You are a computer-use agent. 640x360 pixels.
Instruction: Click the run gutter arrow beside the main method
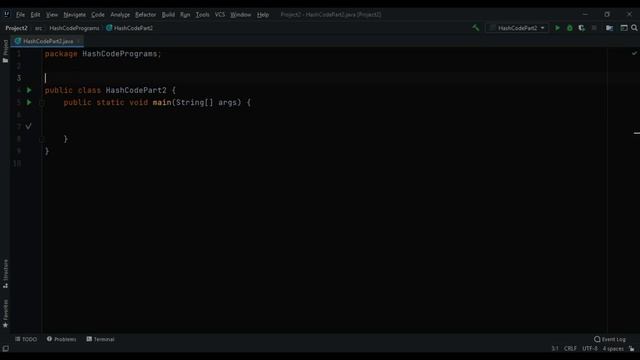[x=29, y=102]
